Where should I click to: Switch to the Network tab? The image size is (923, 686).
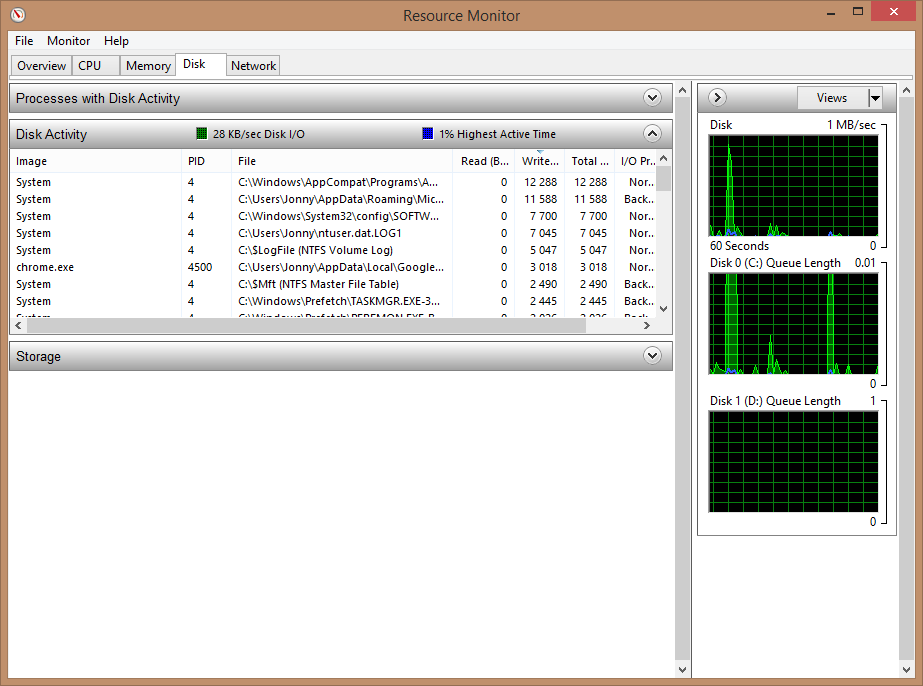pos(253,65)
